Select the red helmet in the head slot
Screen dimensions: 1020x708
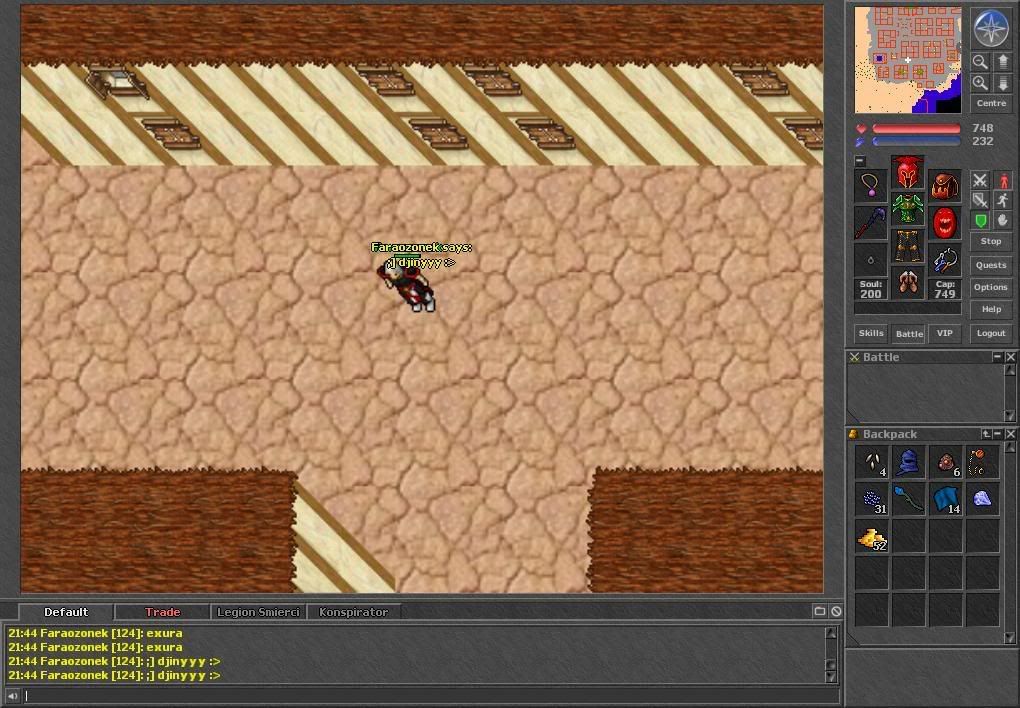tap(907, 173)
